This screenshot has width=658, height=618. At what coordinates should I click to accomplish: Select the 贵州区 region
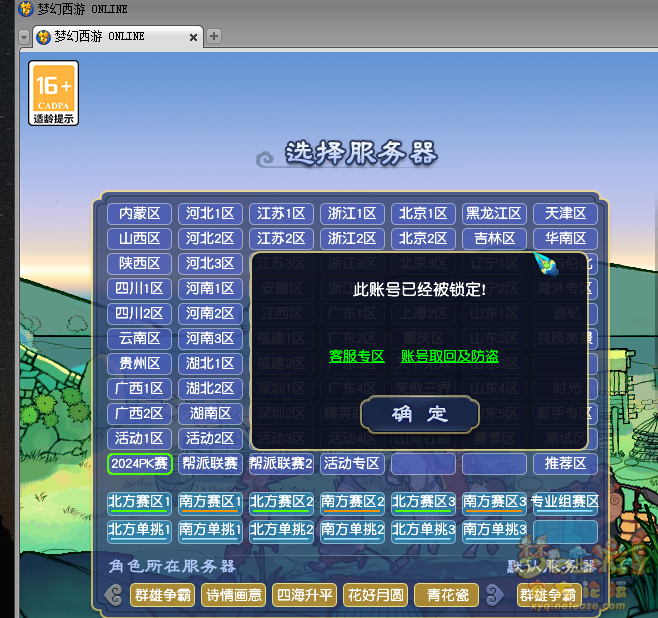point(139,363)
